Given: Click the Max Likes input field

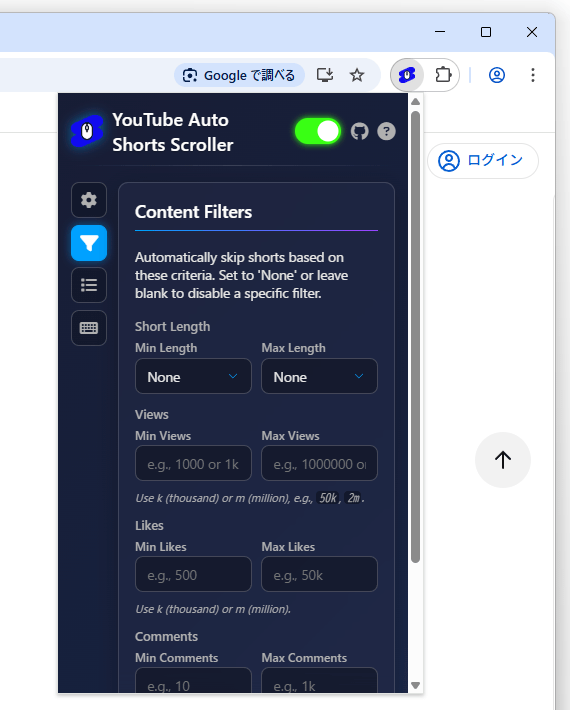Looking at the screenshot, I should [x=319, y=574].
